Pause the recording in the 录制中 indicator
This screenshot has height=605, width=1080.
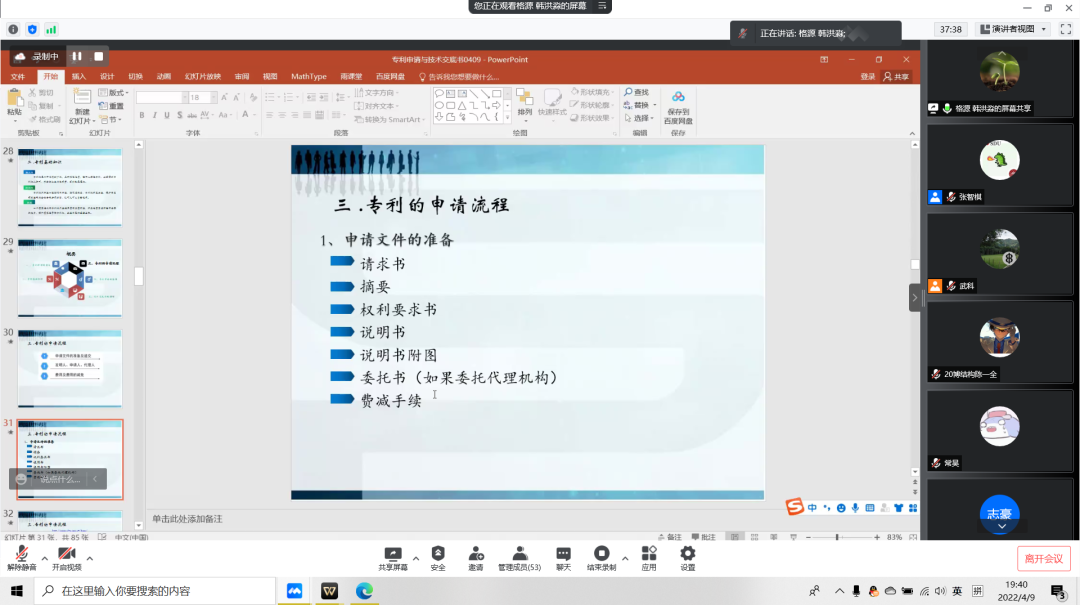[77, 56]
